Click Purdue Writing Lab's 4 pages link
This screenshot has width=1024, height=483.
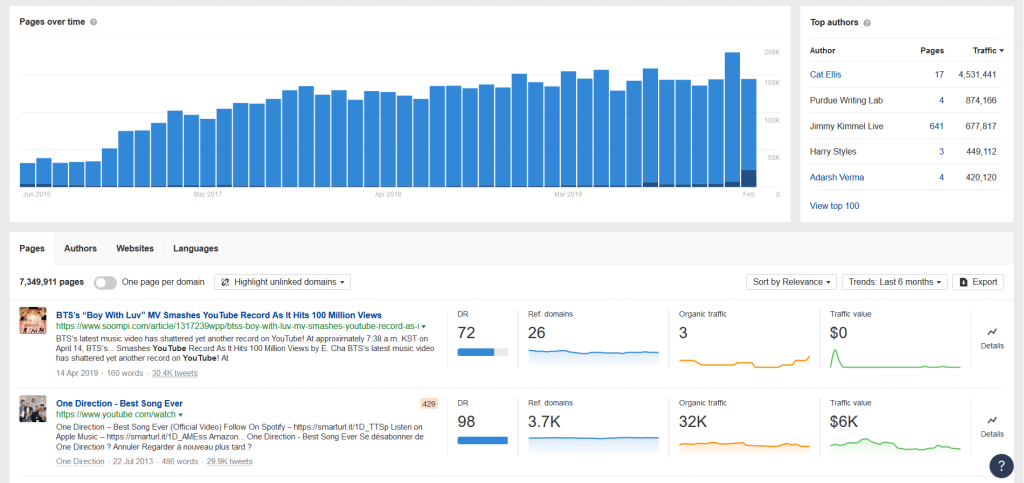941,101
